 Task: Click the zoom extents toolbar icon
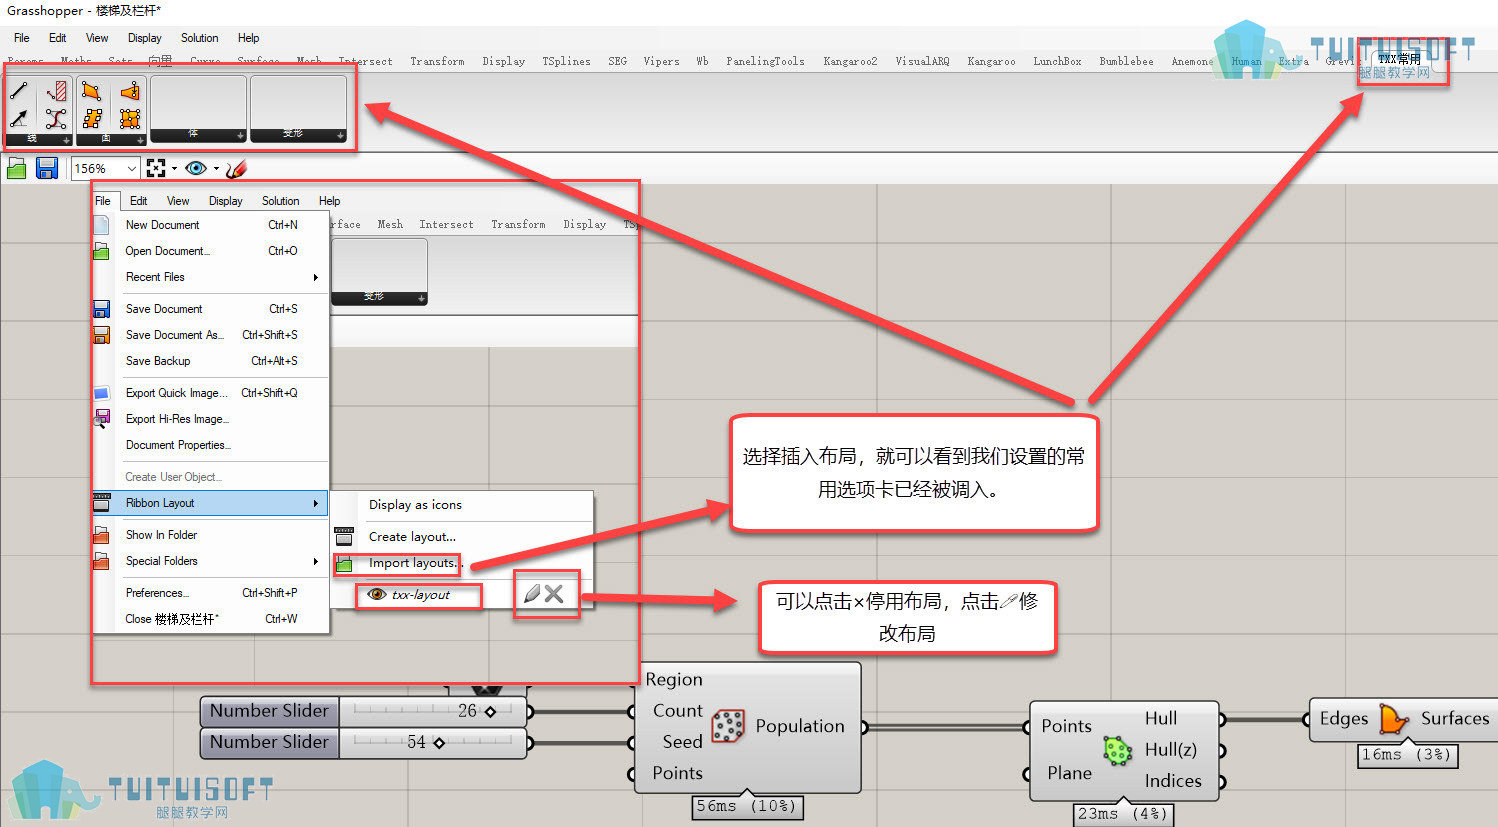click(156, 169)
